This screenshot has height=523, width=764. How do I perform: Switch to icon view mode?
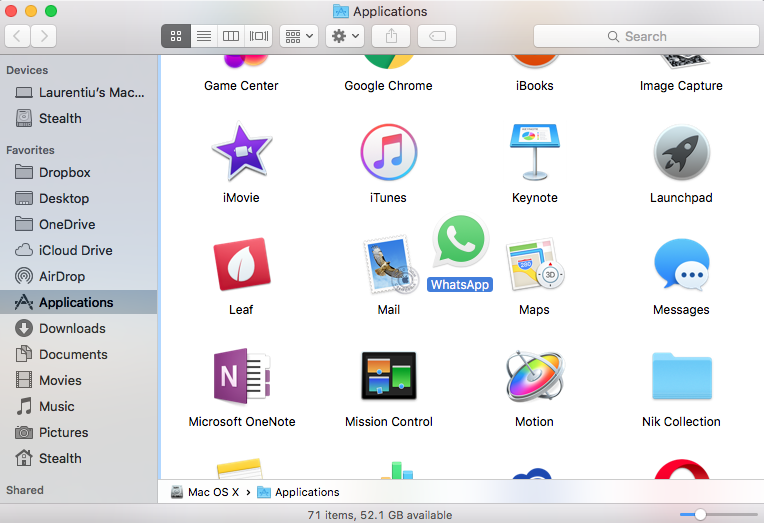[176, 36]
